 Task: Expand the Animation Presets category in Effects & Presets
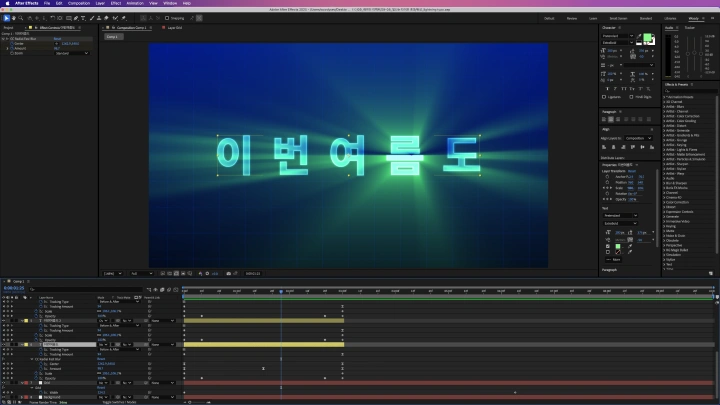[664, 97]
